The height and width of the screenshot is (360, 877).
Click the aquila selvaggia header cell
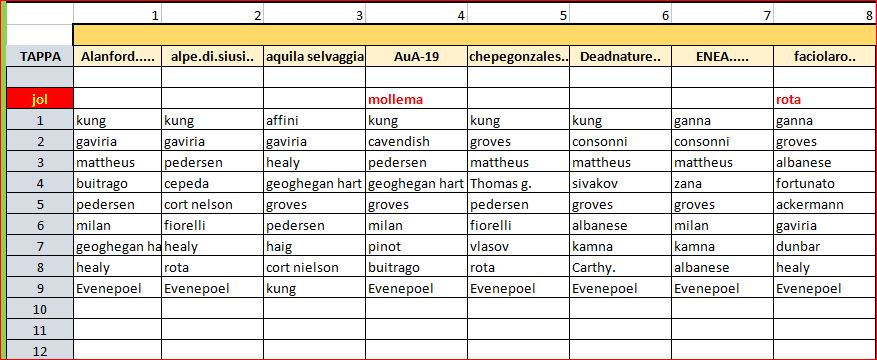(314, 56)
